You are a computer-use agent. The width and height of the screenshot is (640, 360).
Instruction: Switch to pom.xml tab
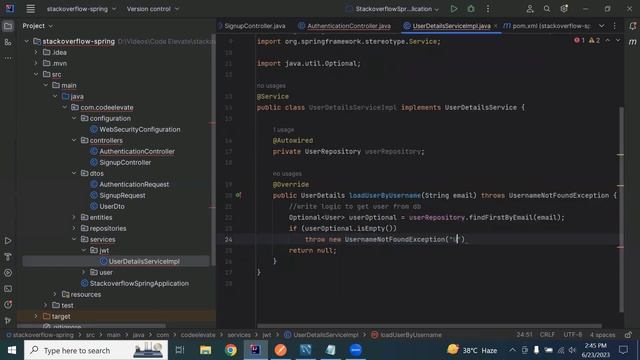tap(547, 26)
